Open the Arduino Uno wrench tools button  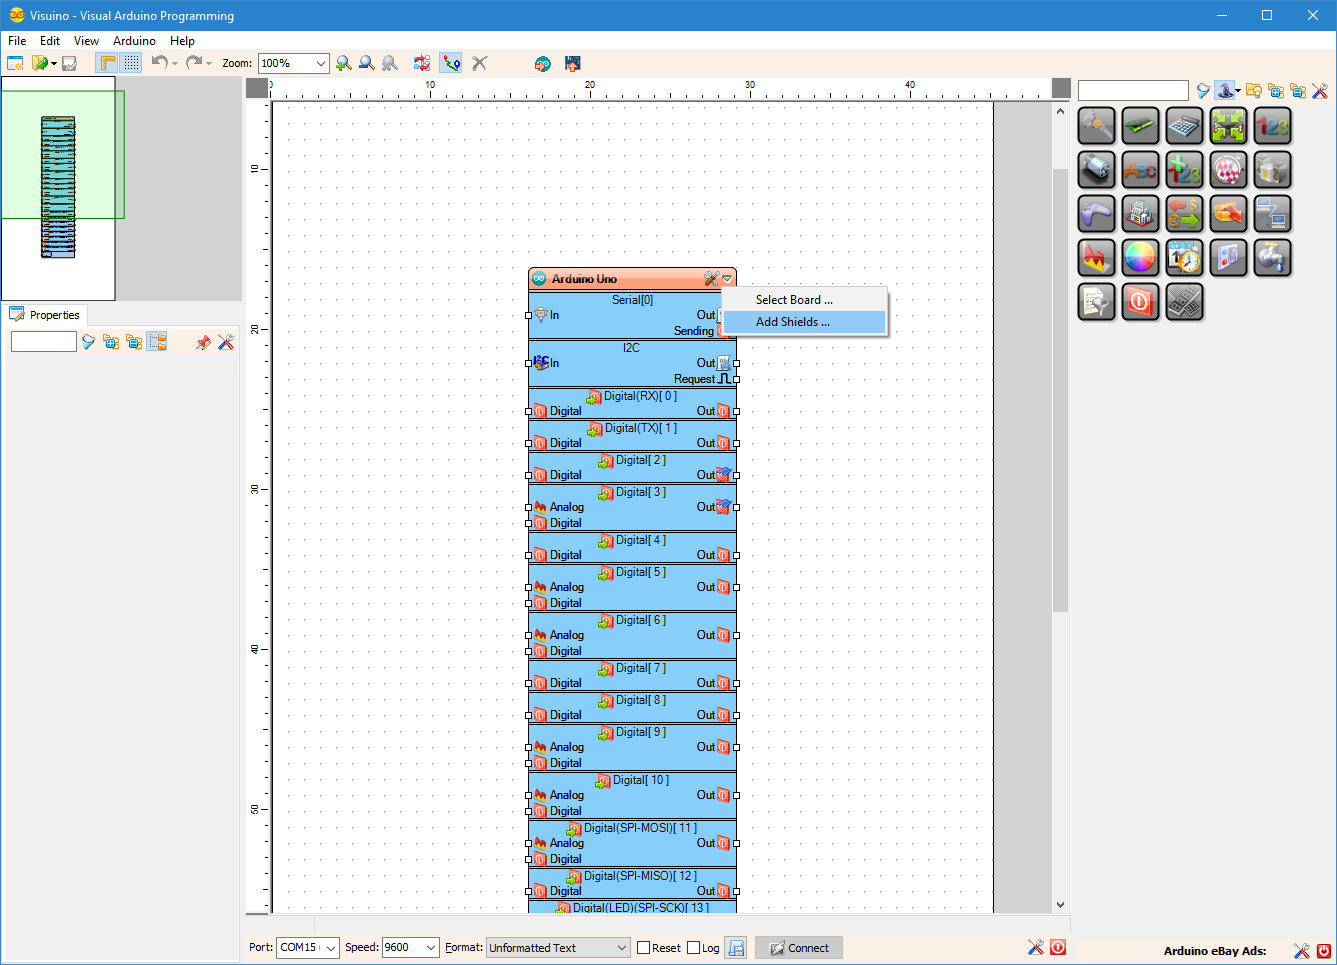point(711,279)
